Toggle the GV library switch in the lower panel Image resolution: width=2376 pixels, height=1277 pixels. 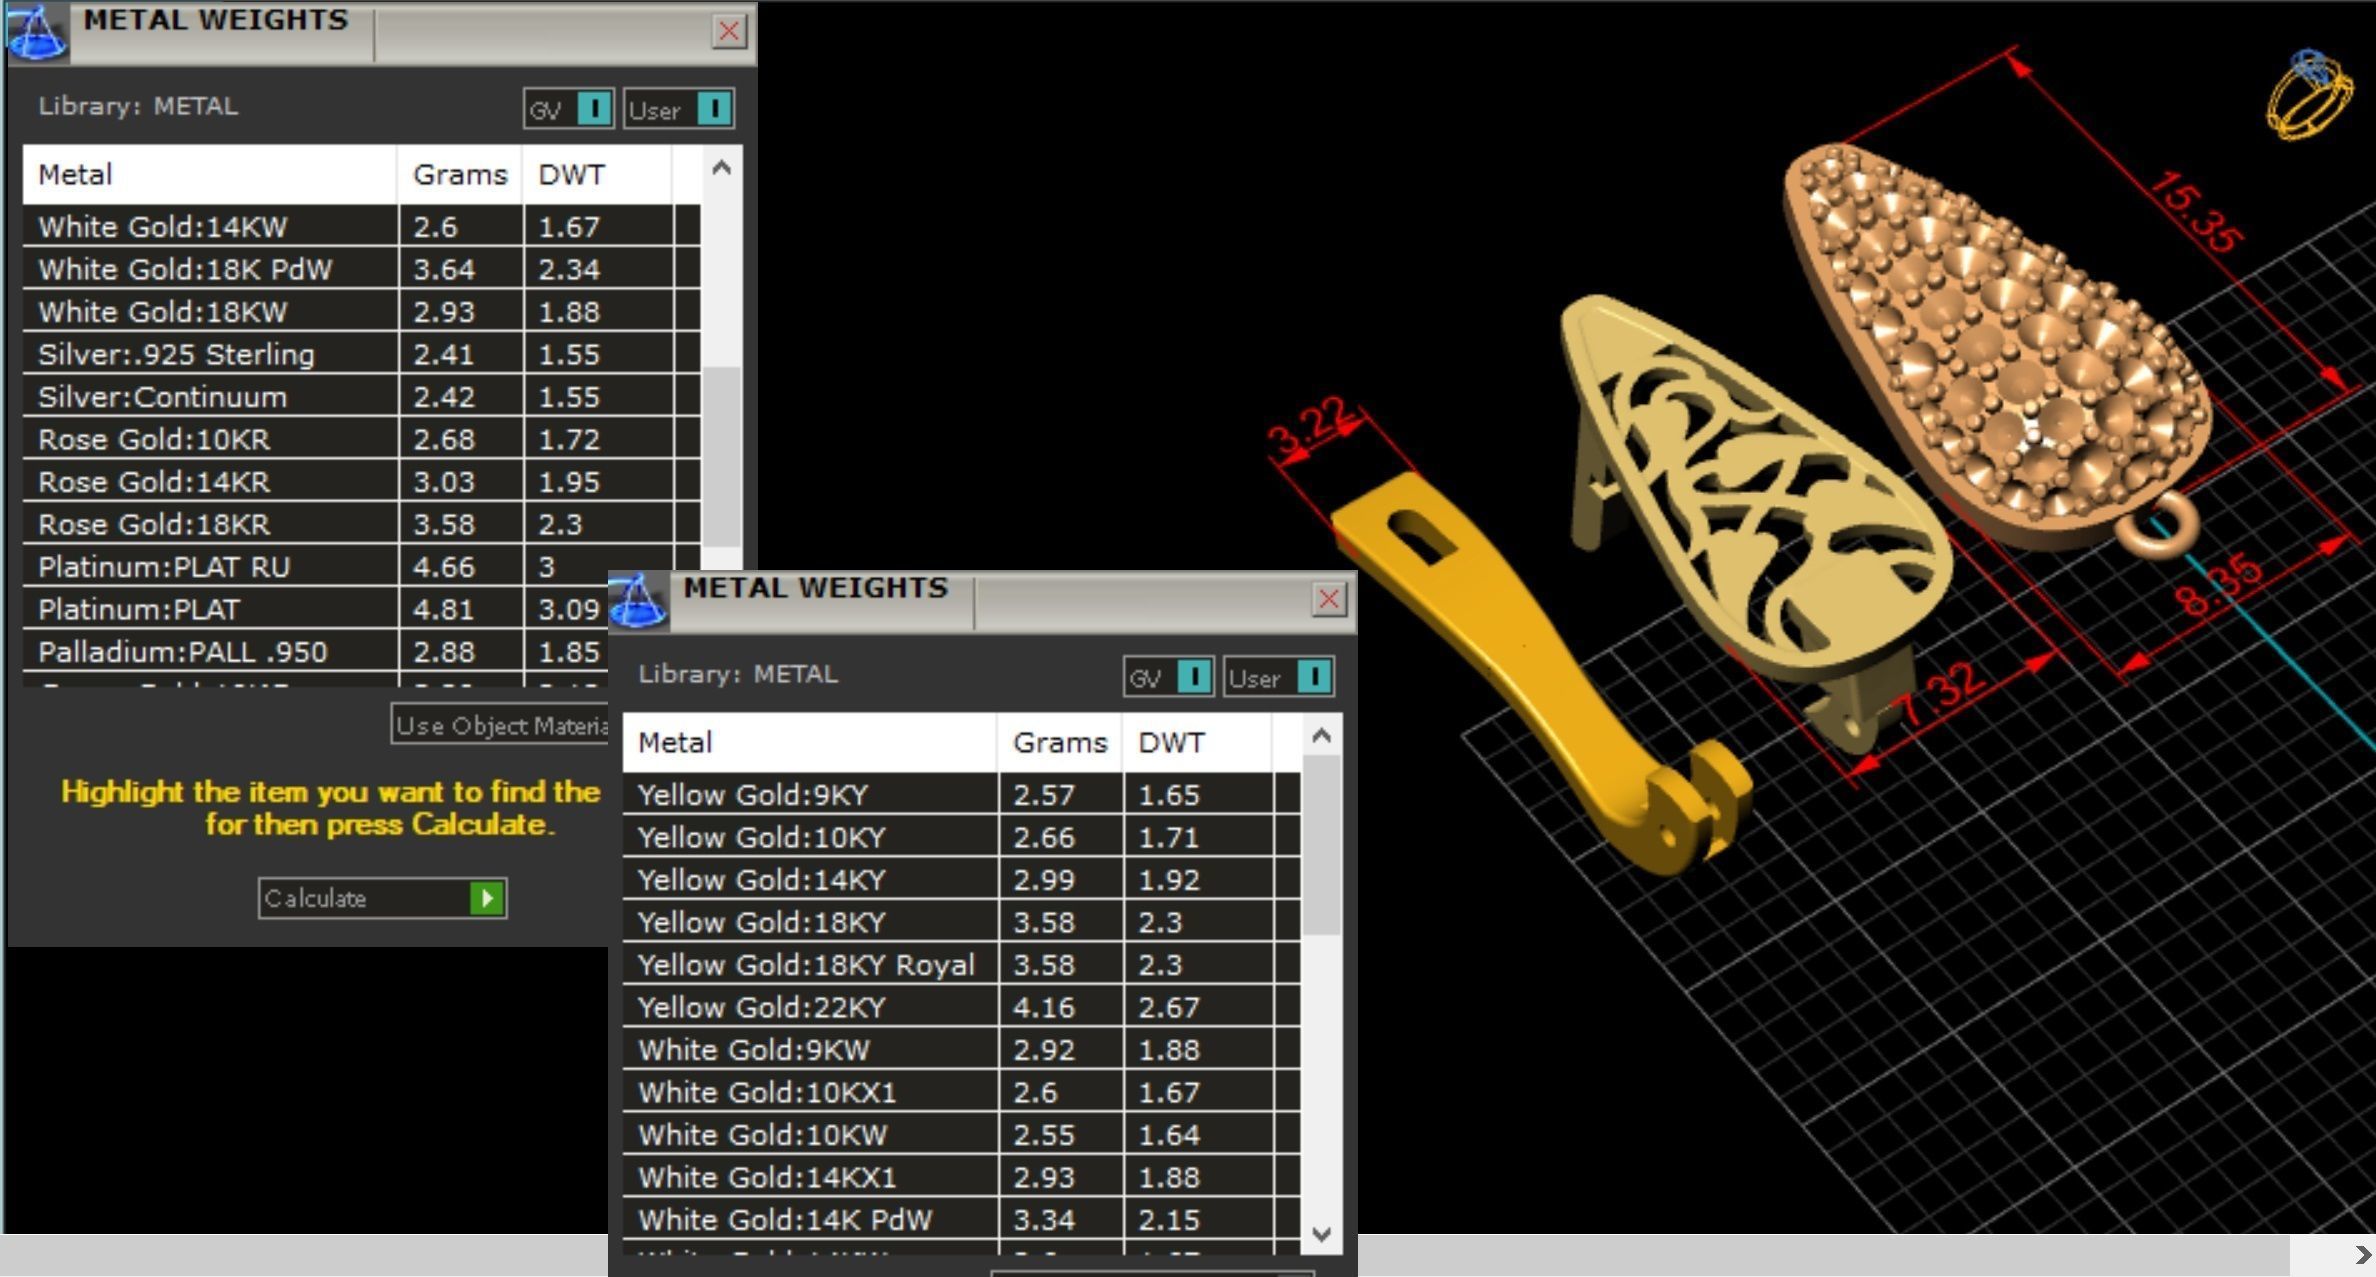click(x=1194, y=677)
